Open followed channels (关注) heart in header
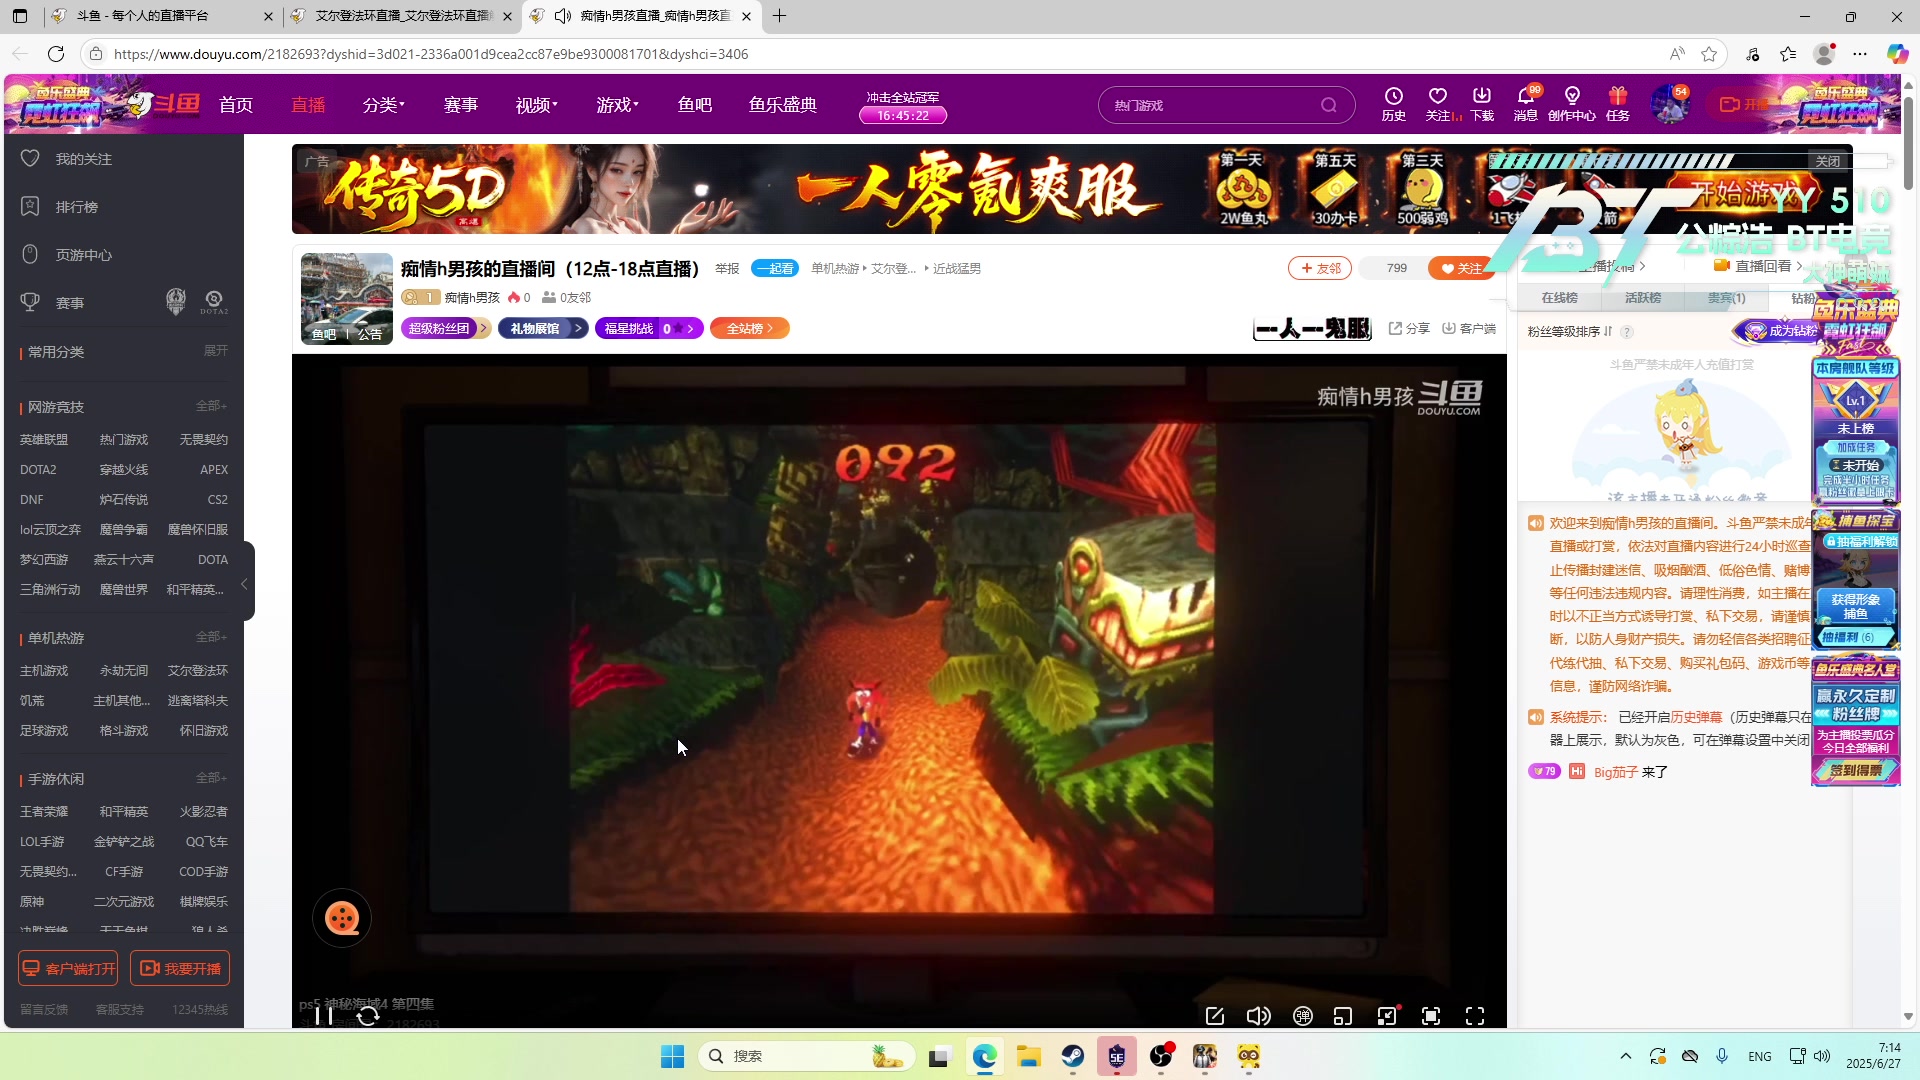This screenshot has height=1080, width=1920. click(1438, 103)
